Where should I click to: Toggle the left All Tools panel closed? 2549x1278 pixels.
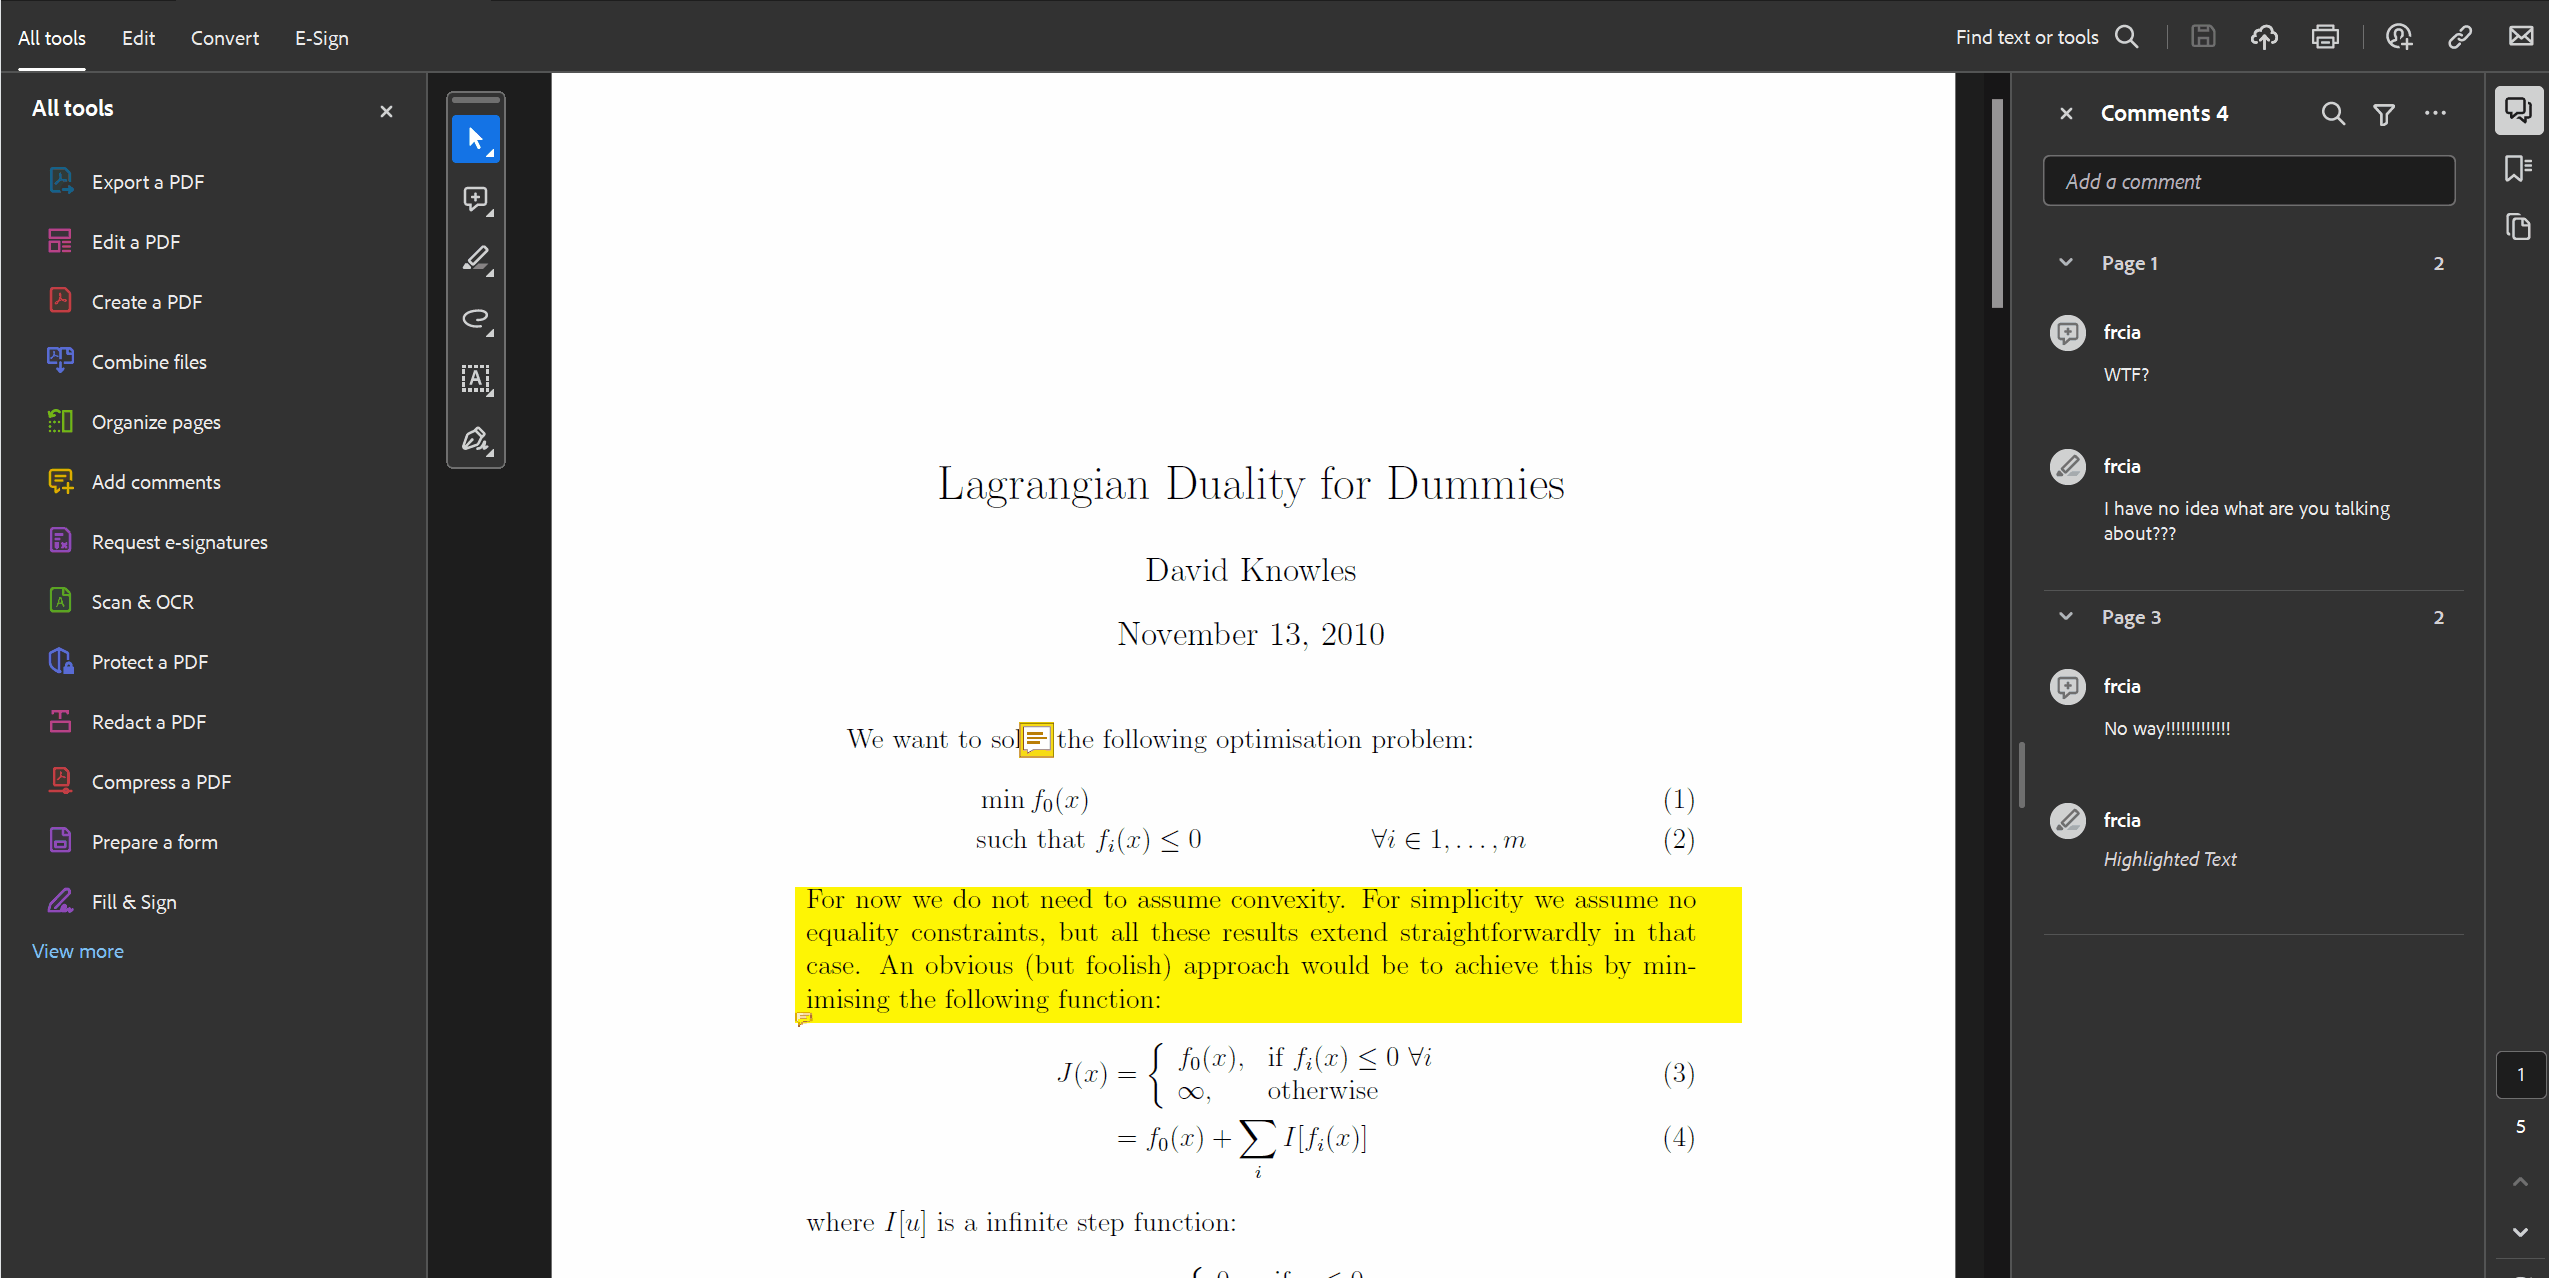point(386,111)
